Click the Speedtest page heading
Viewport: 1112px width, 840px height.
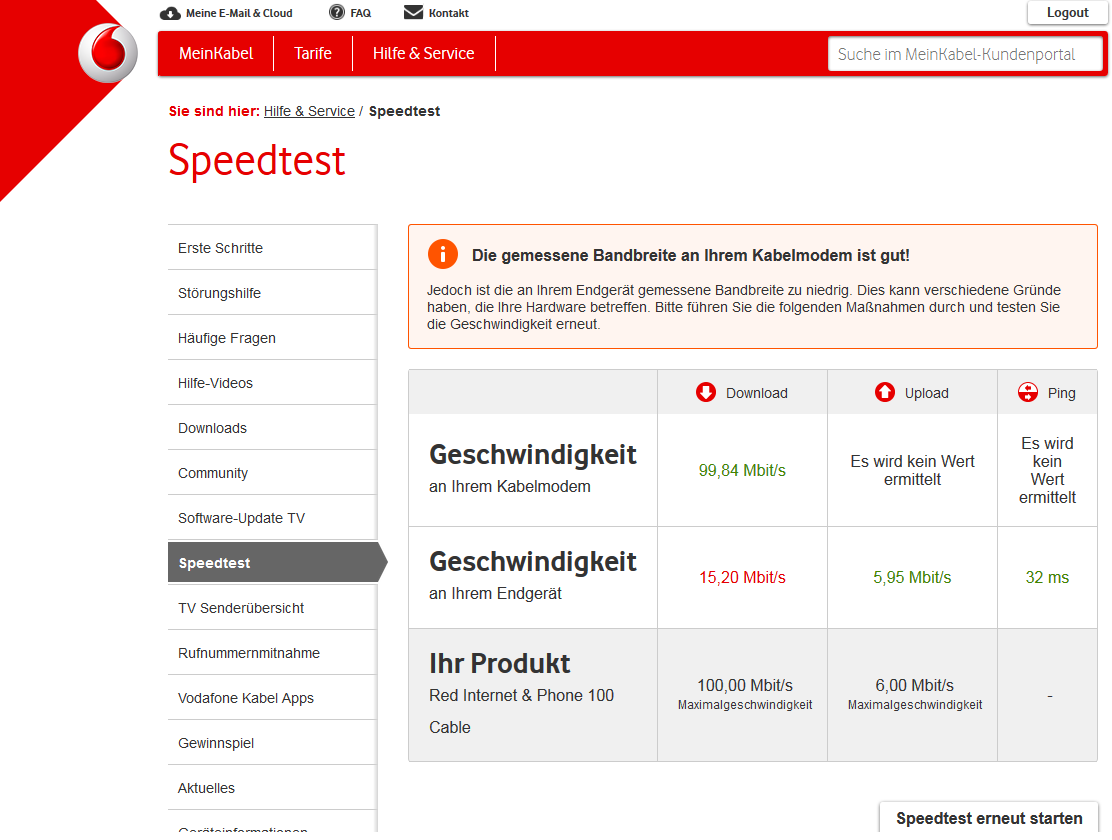(x=257, y=161)
